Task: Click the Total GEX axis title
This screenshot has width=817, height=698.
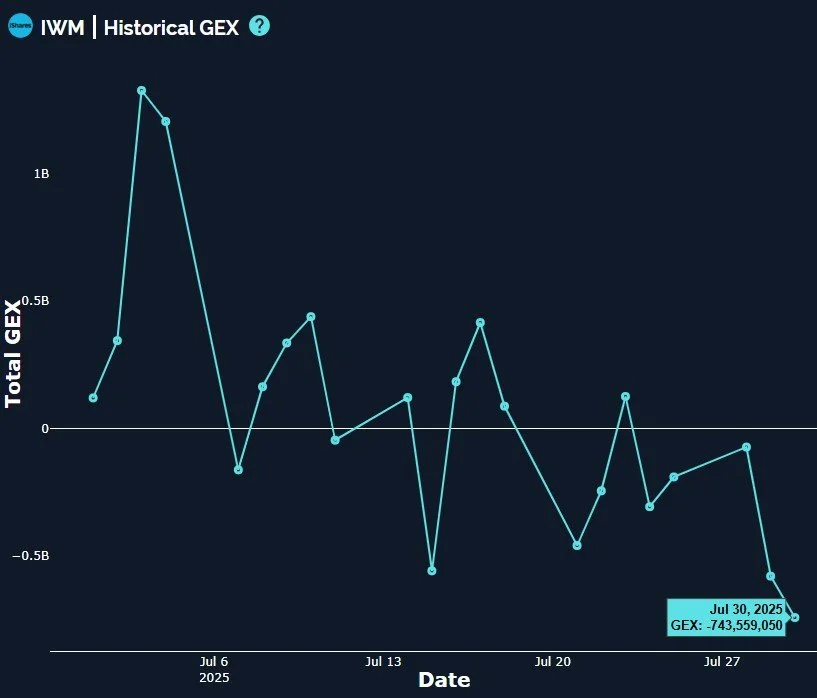Action: point(13,353)
